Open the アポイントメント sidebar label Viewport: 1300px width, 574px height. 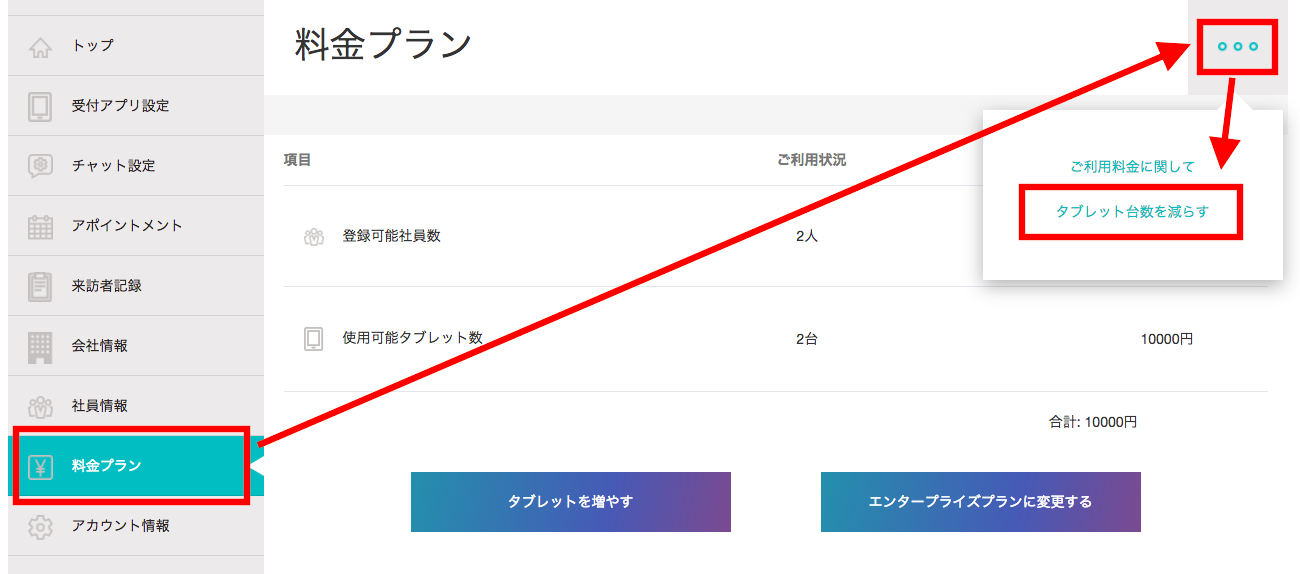coord(127,226)
